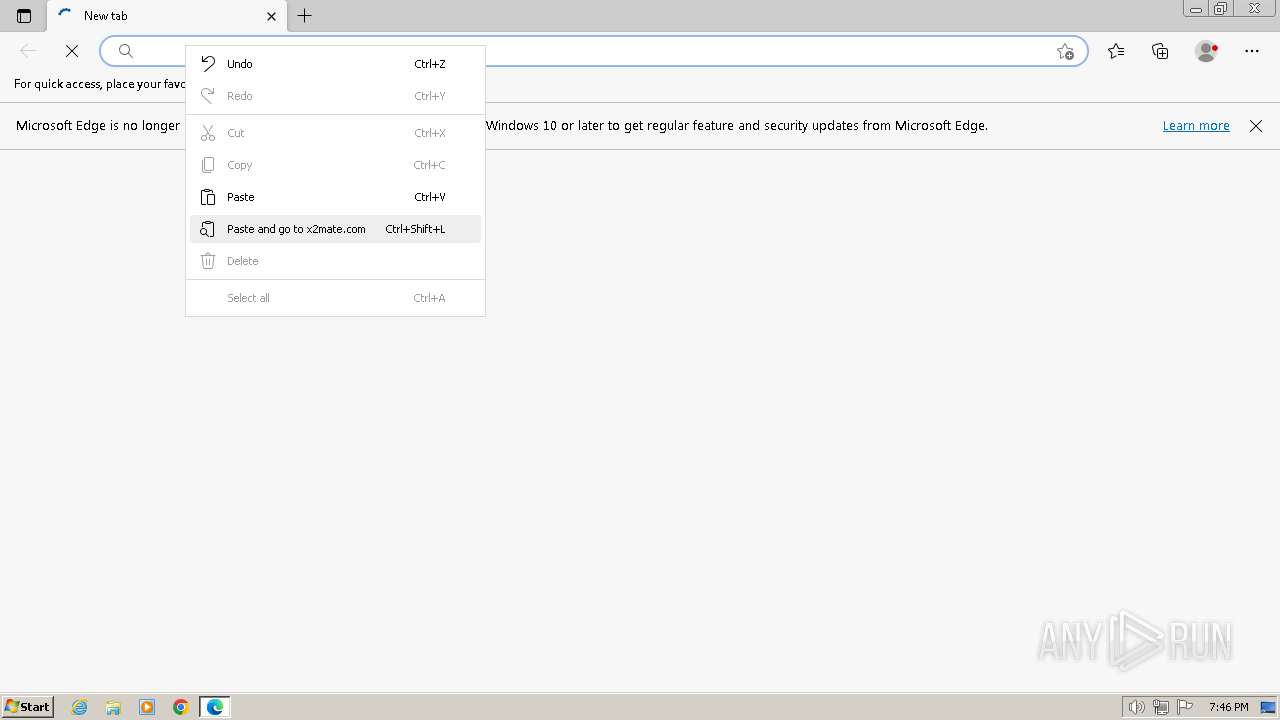The height and width of the screenshot is (720, 1280).
Task: Select the New tab tab
Action: tap(167, 16)
